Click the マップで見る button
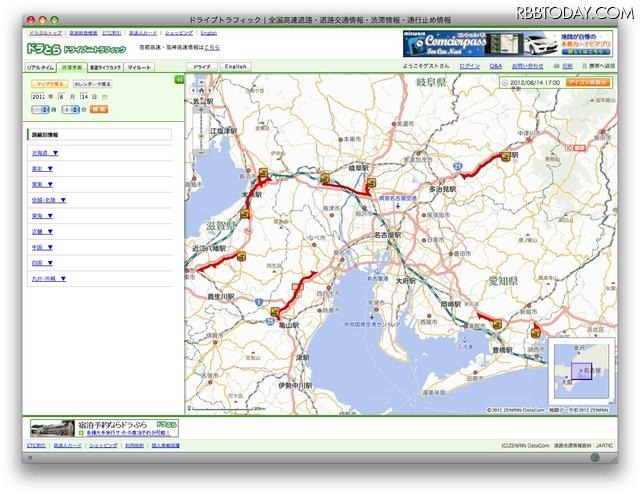The image size is (640, 494). click(x=50, y=84)
